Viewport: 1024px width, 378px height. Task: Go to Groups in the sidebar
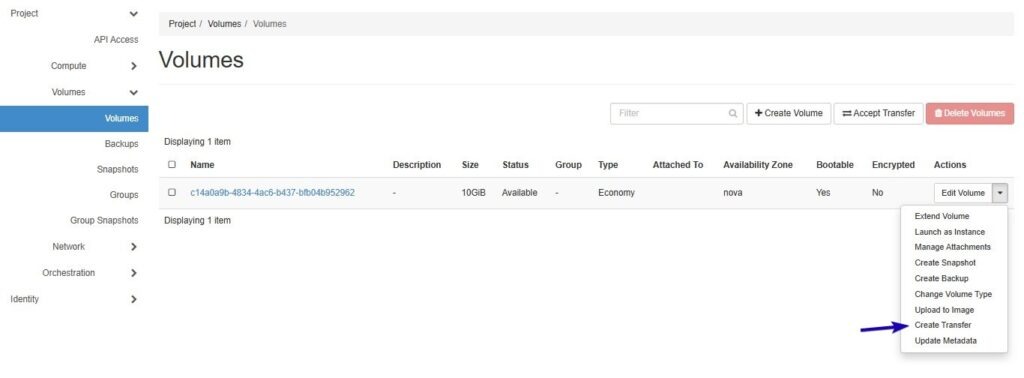(x=124, y=195)
